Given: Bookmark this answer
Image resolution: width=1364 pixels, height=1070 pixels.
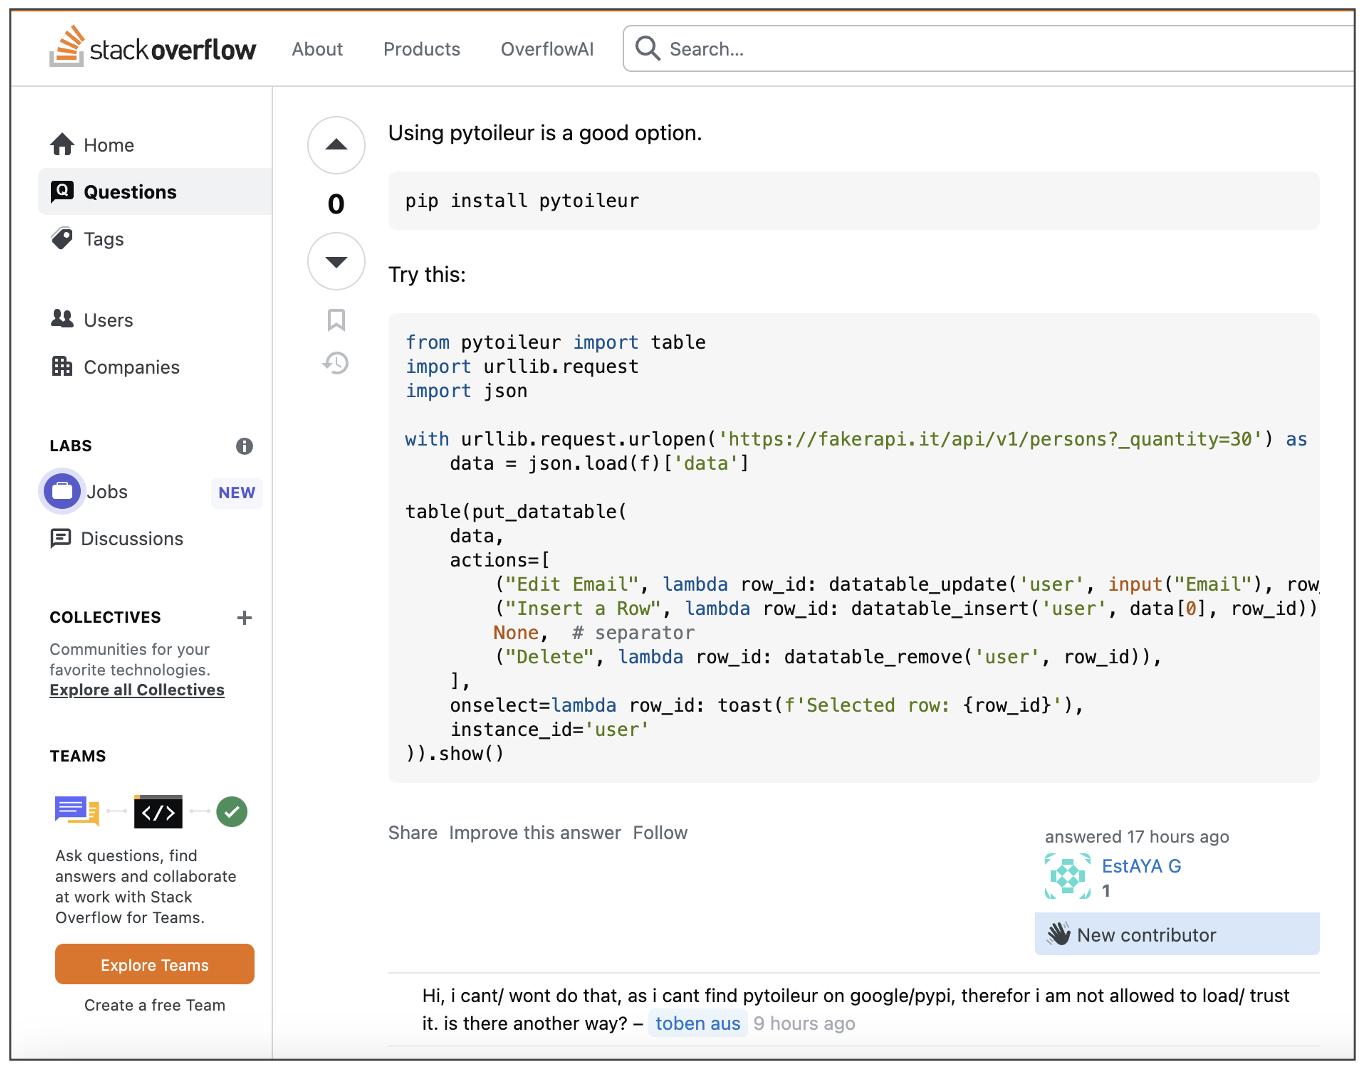Looking at the screenshot, I should pyautogui.click(x=336, y=320).
